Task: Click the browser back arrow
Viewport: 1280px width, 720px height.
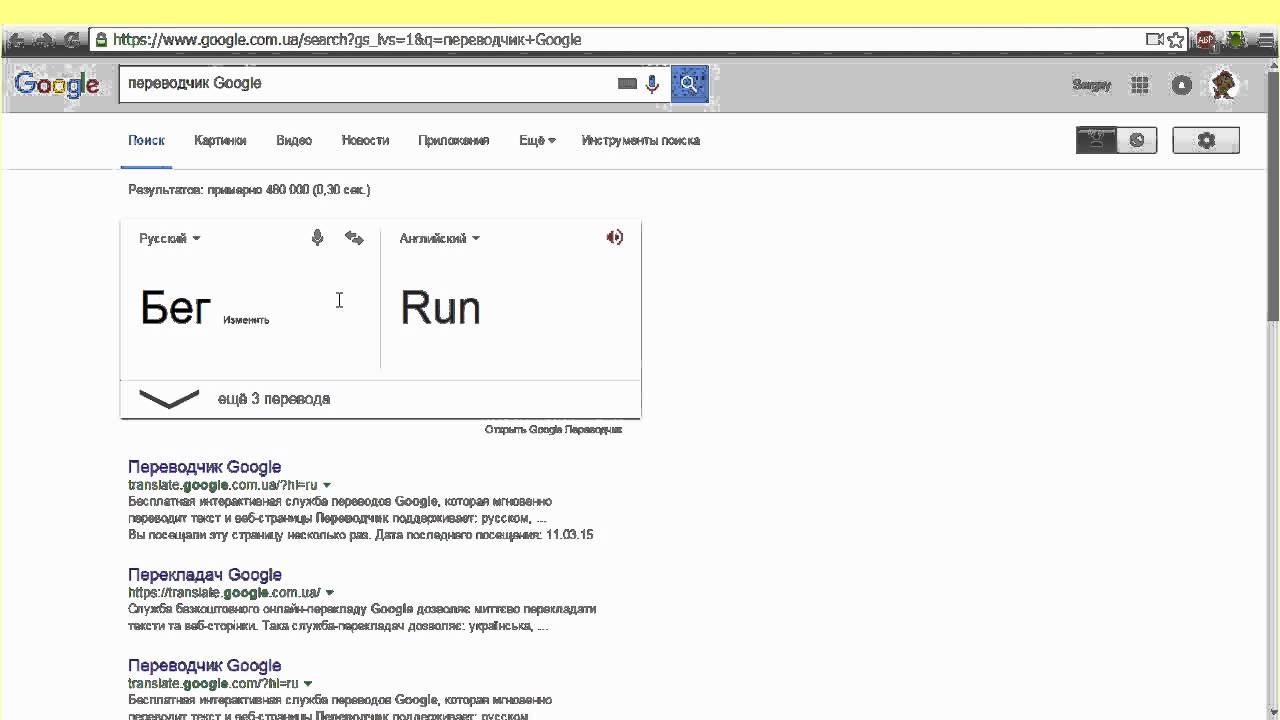Action: 17,40
